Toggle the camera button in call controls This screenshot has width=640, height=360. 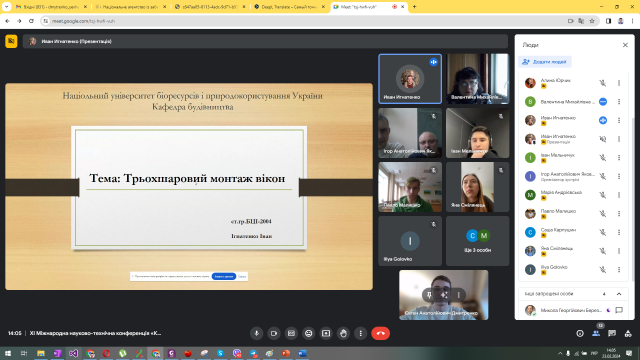point(274,333)
